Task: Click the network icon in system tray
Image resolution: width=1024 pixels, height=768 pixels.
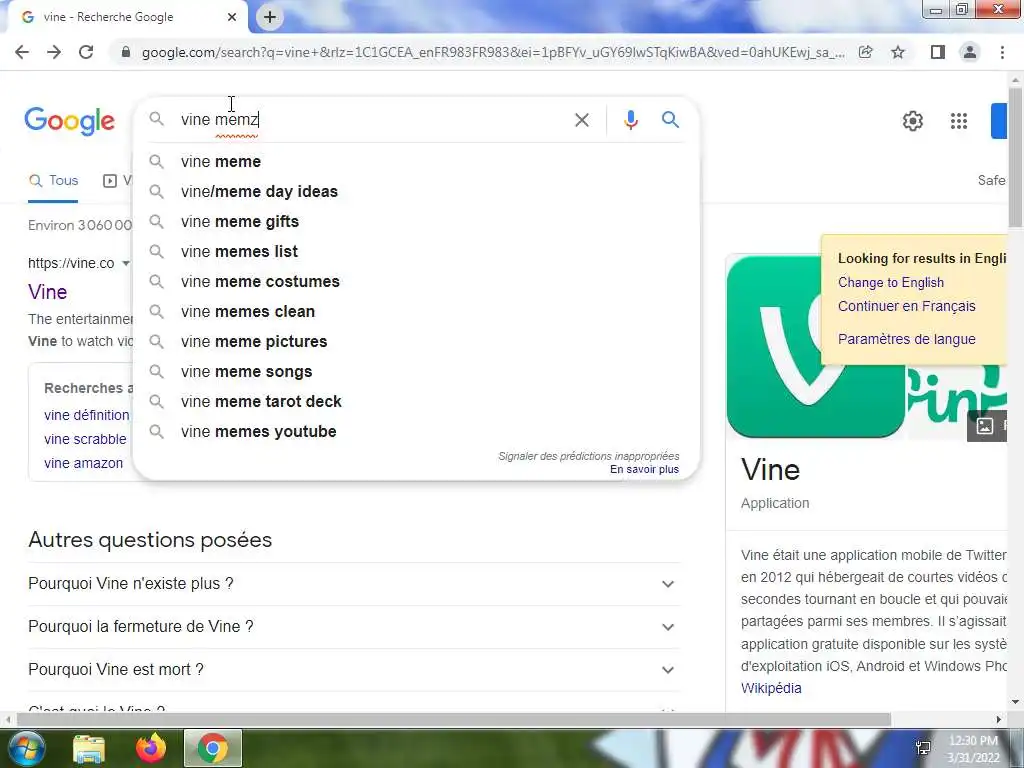Action: tap(923, 748)
